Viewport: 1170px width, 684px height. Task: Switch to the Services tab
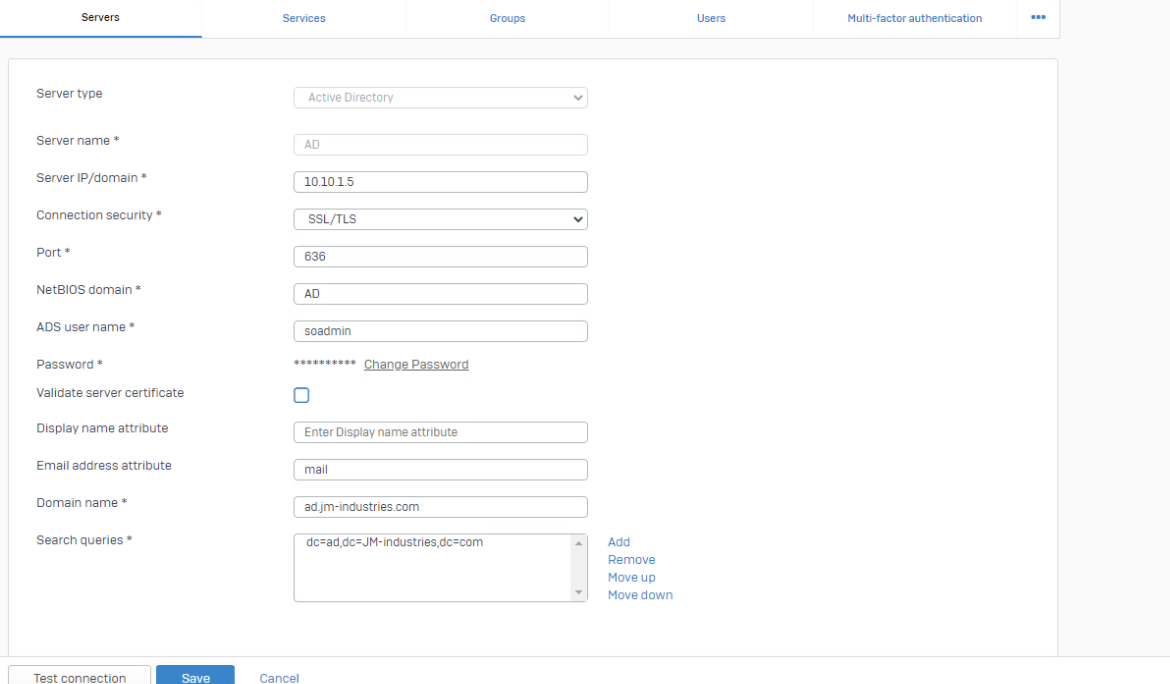tap(304, 18)
